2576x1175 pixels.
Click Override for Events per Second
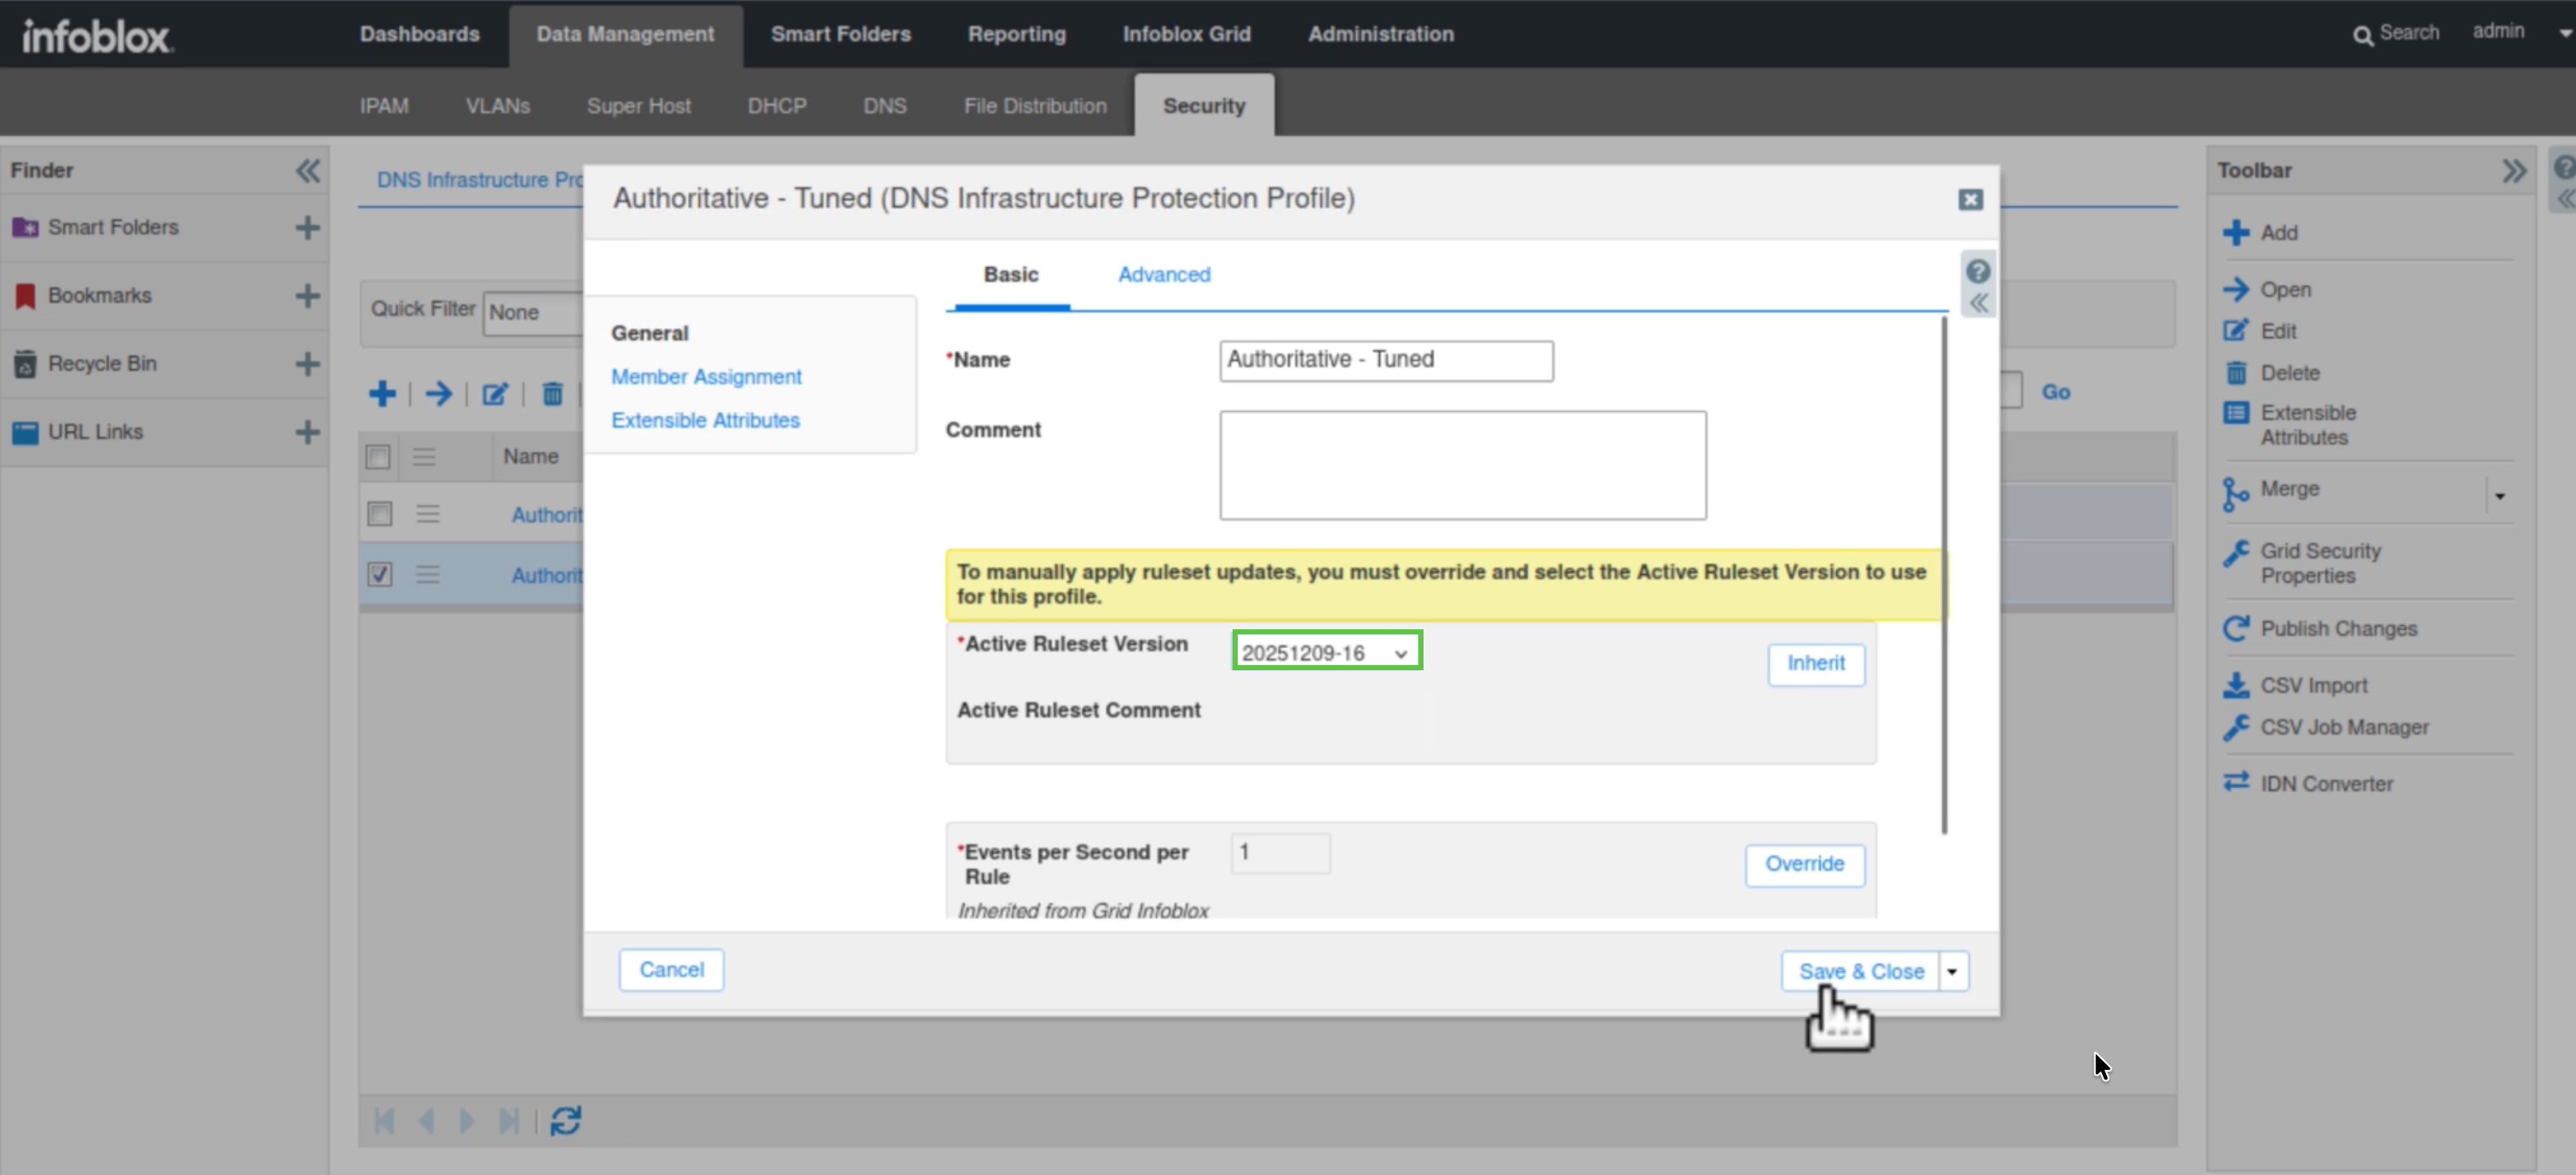coord(1805,865)
